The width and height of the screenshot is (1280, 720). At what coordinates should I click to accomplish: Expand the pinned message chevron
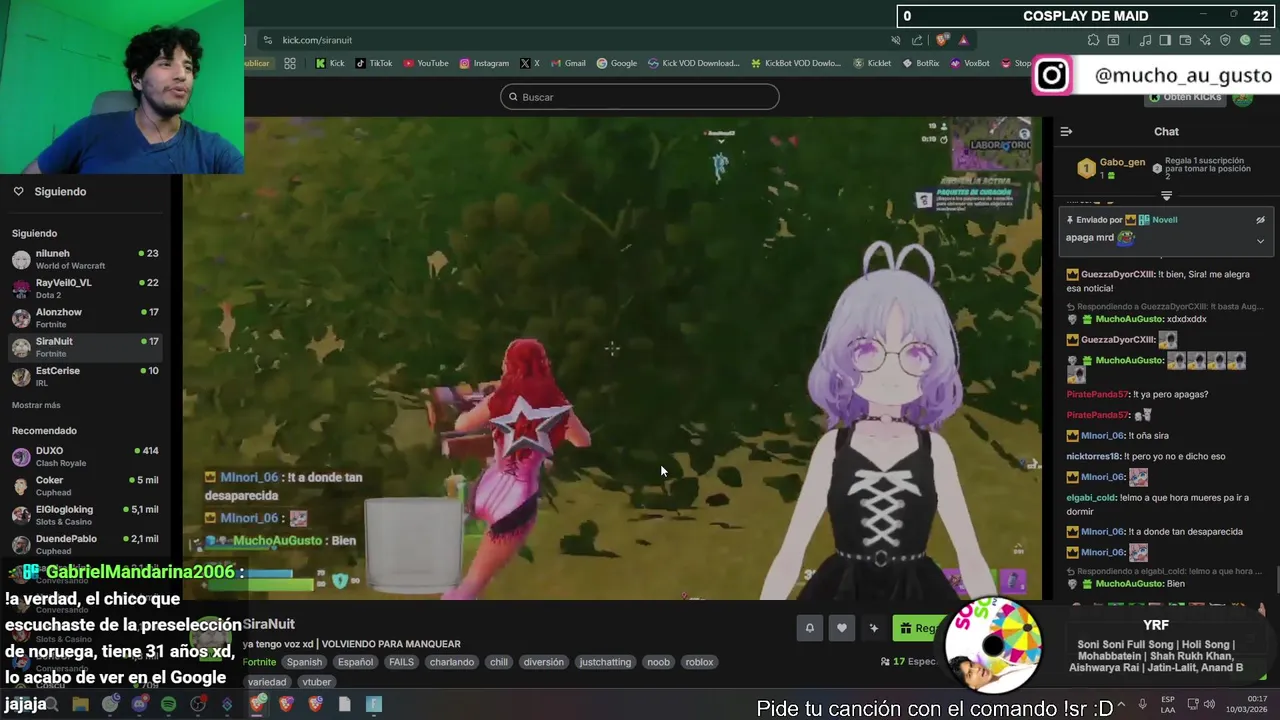[x=1260, y=241]
